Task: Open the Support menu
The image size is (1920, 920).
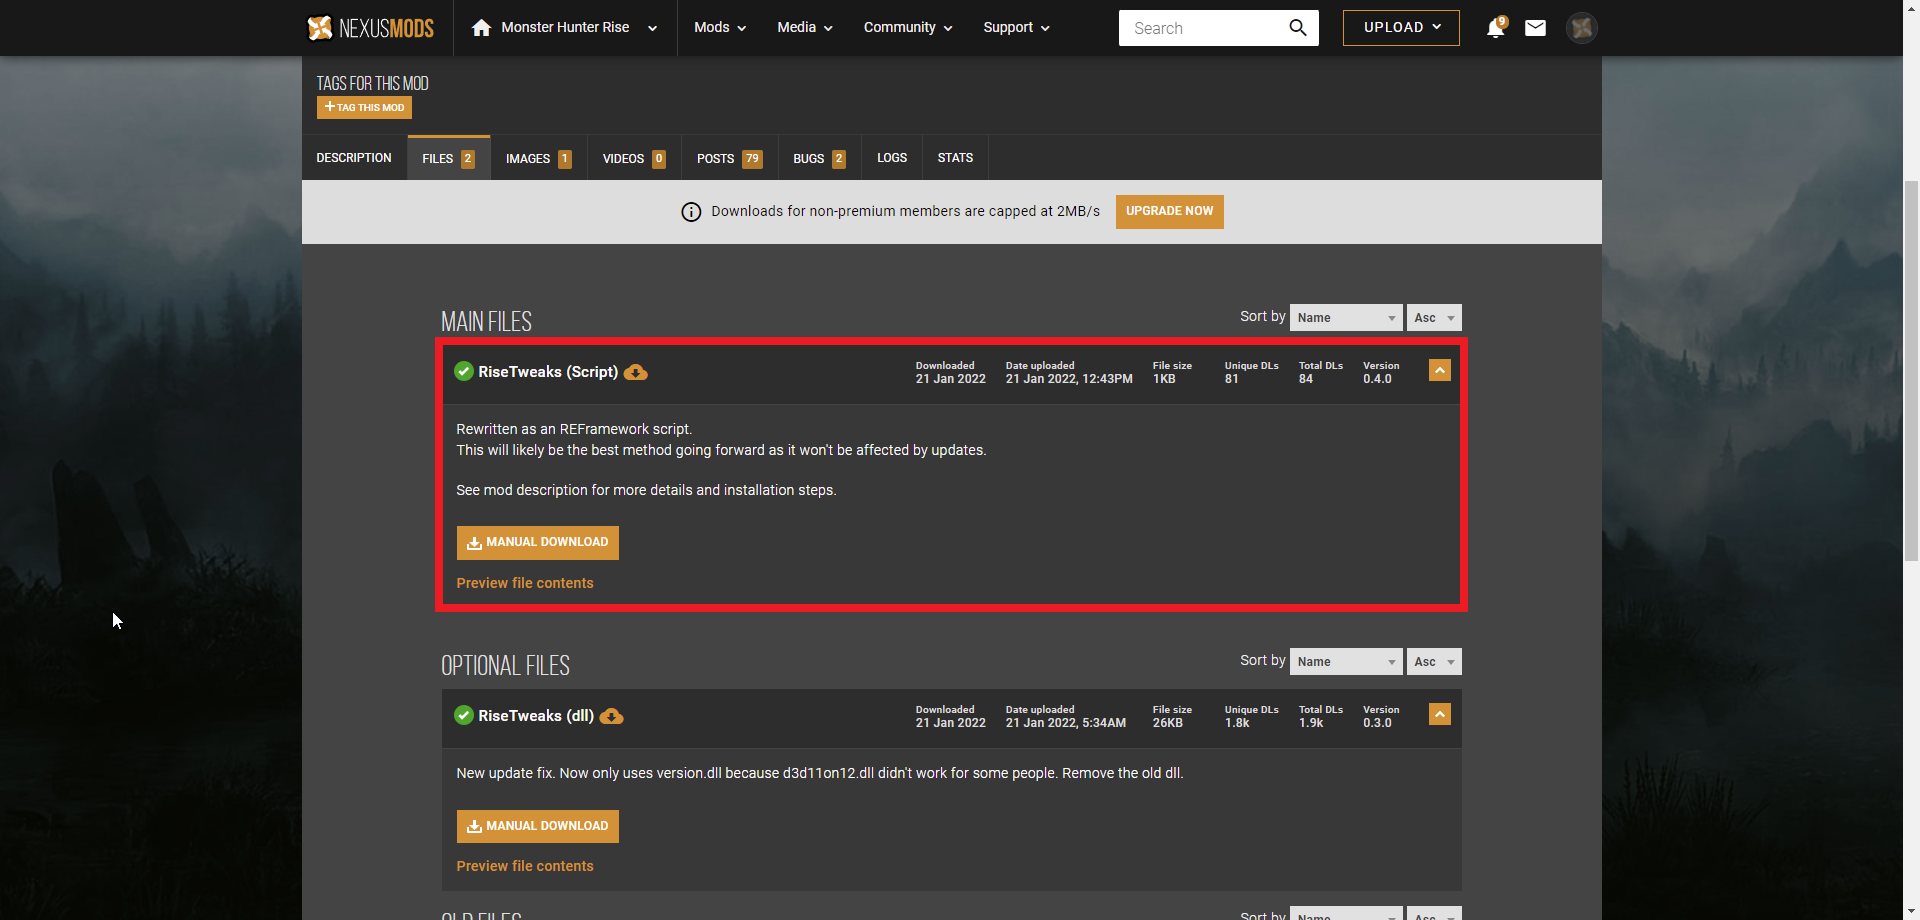Action: point(1016,28)
